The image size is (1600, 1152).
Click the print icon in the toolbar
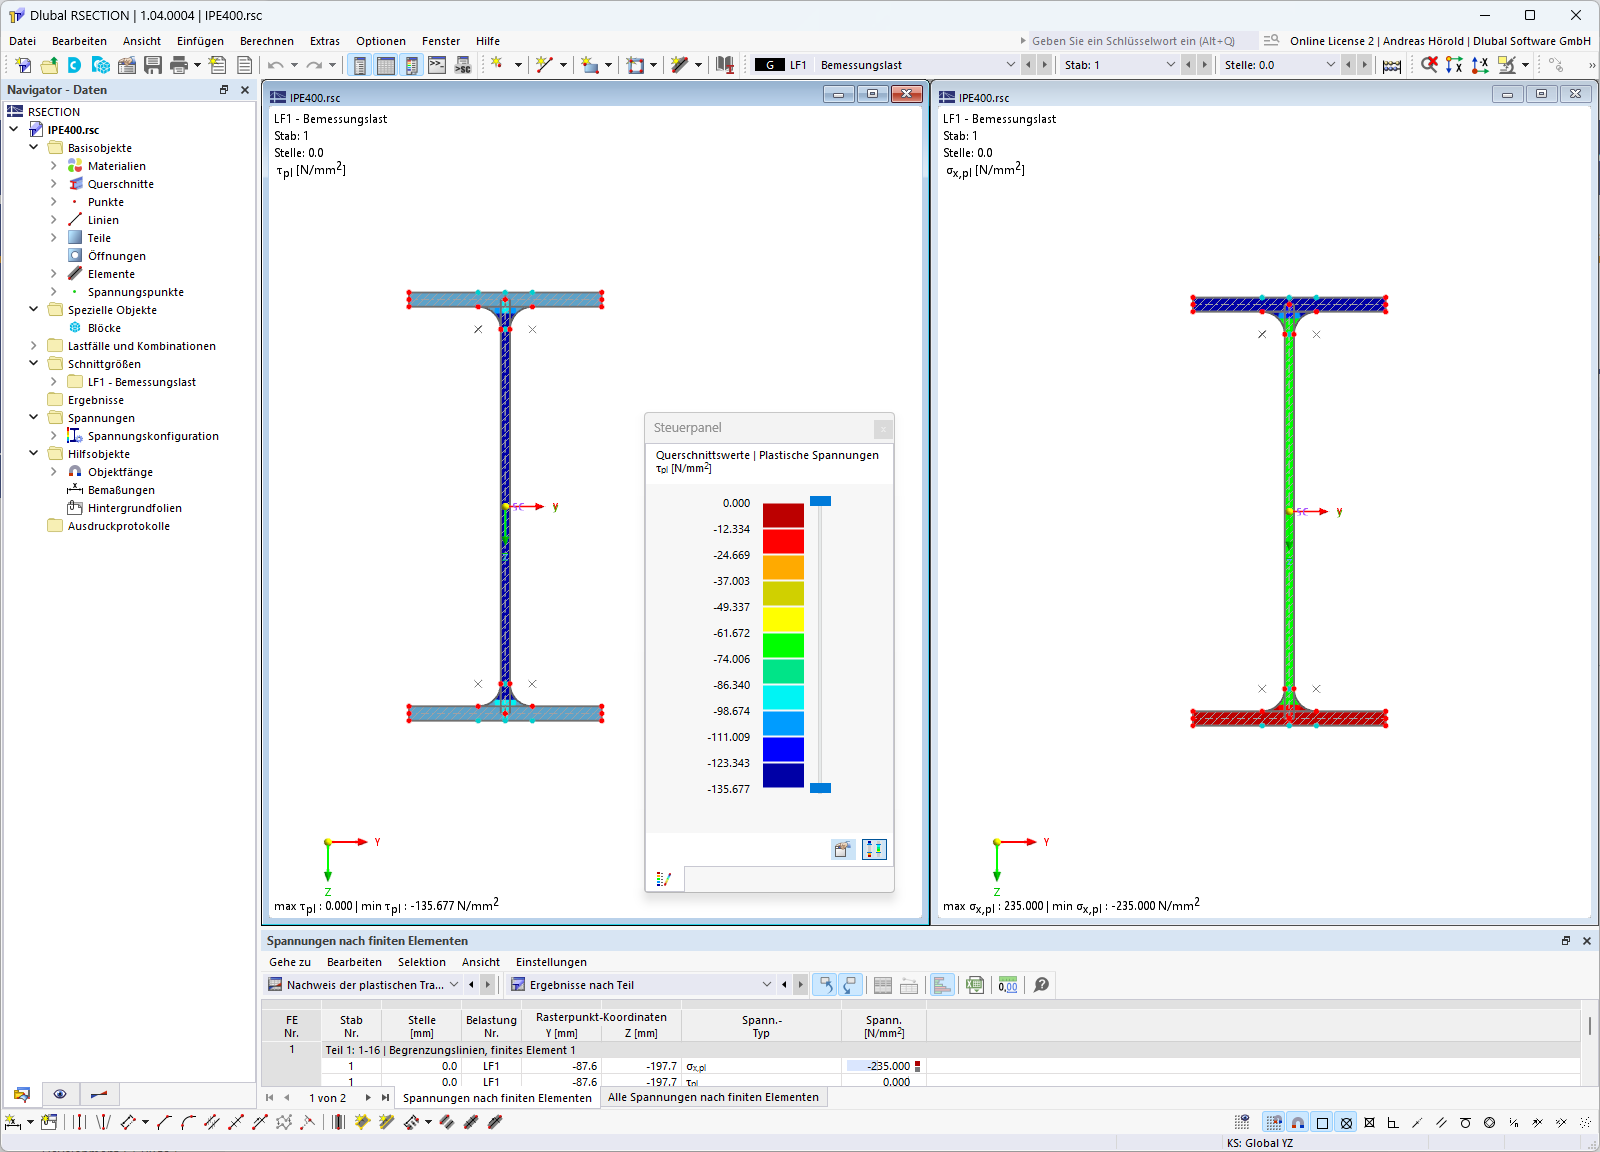point(179,65)
